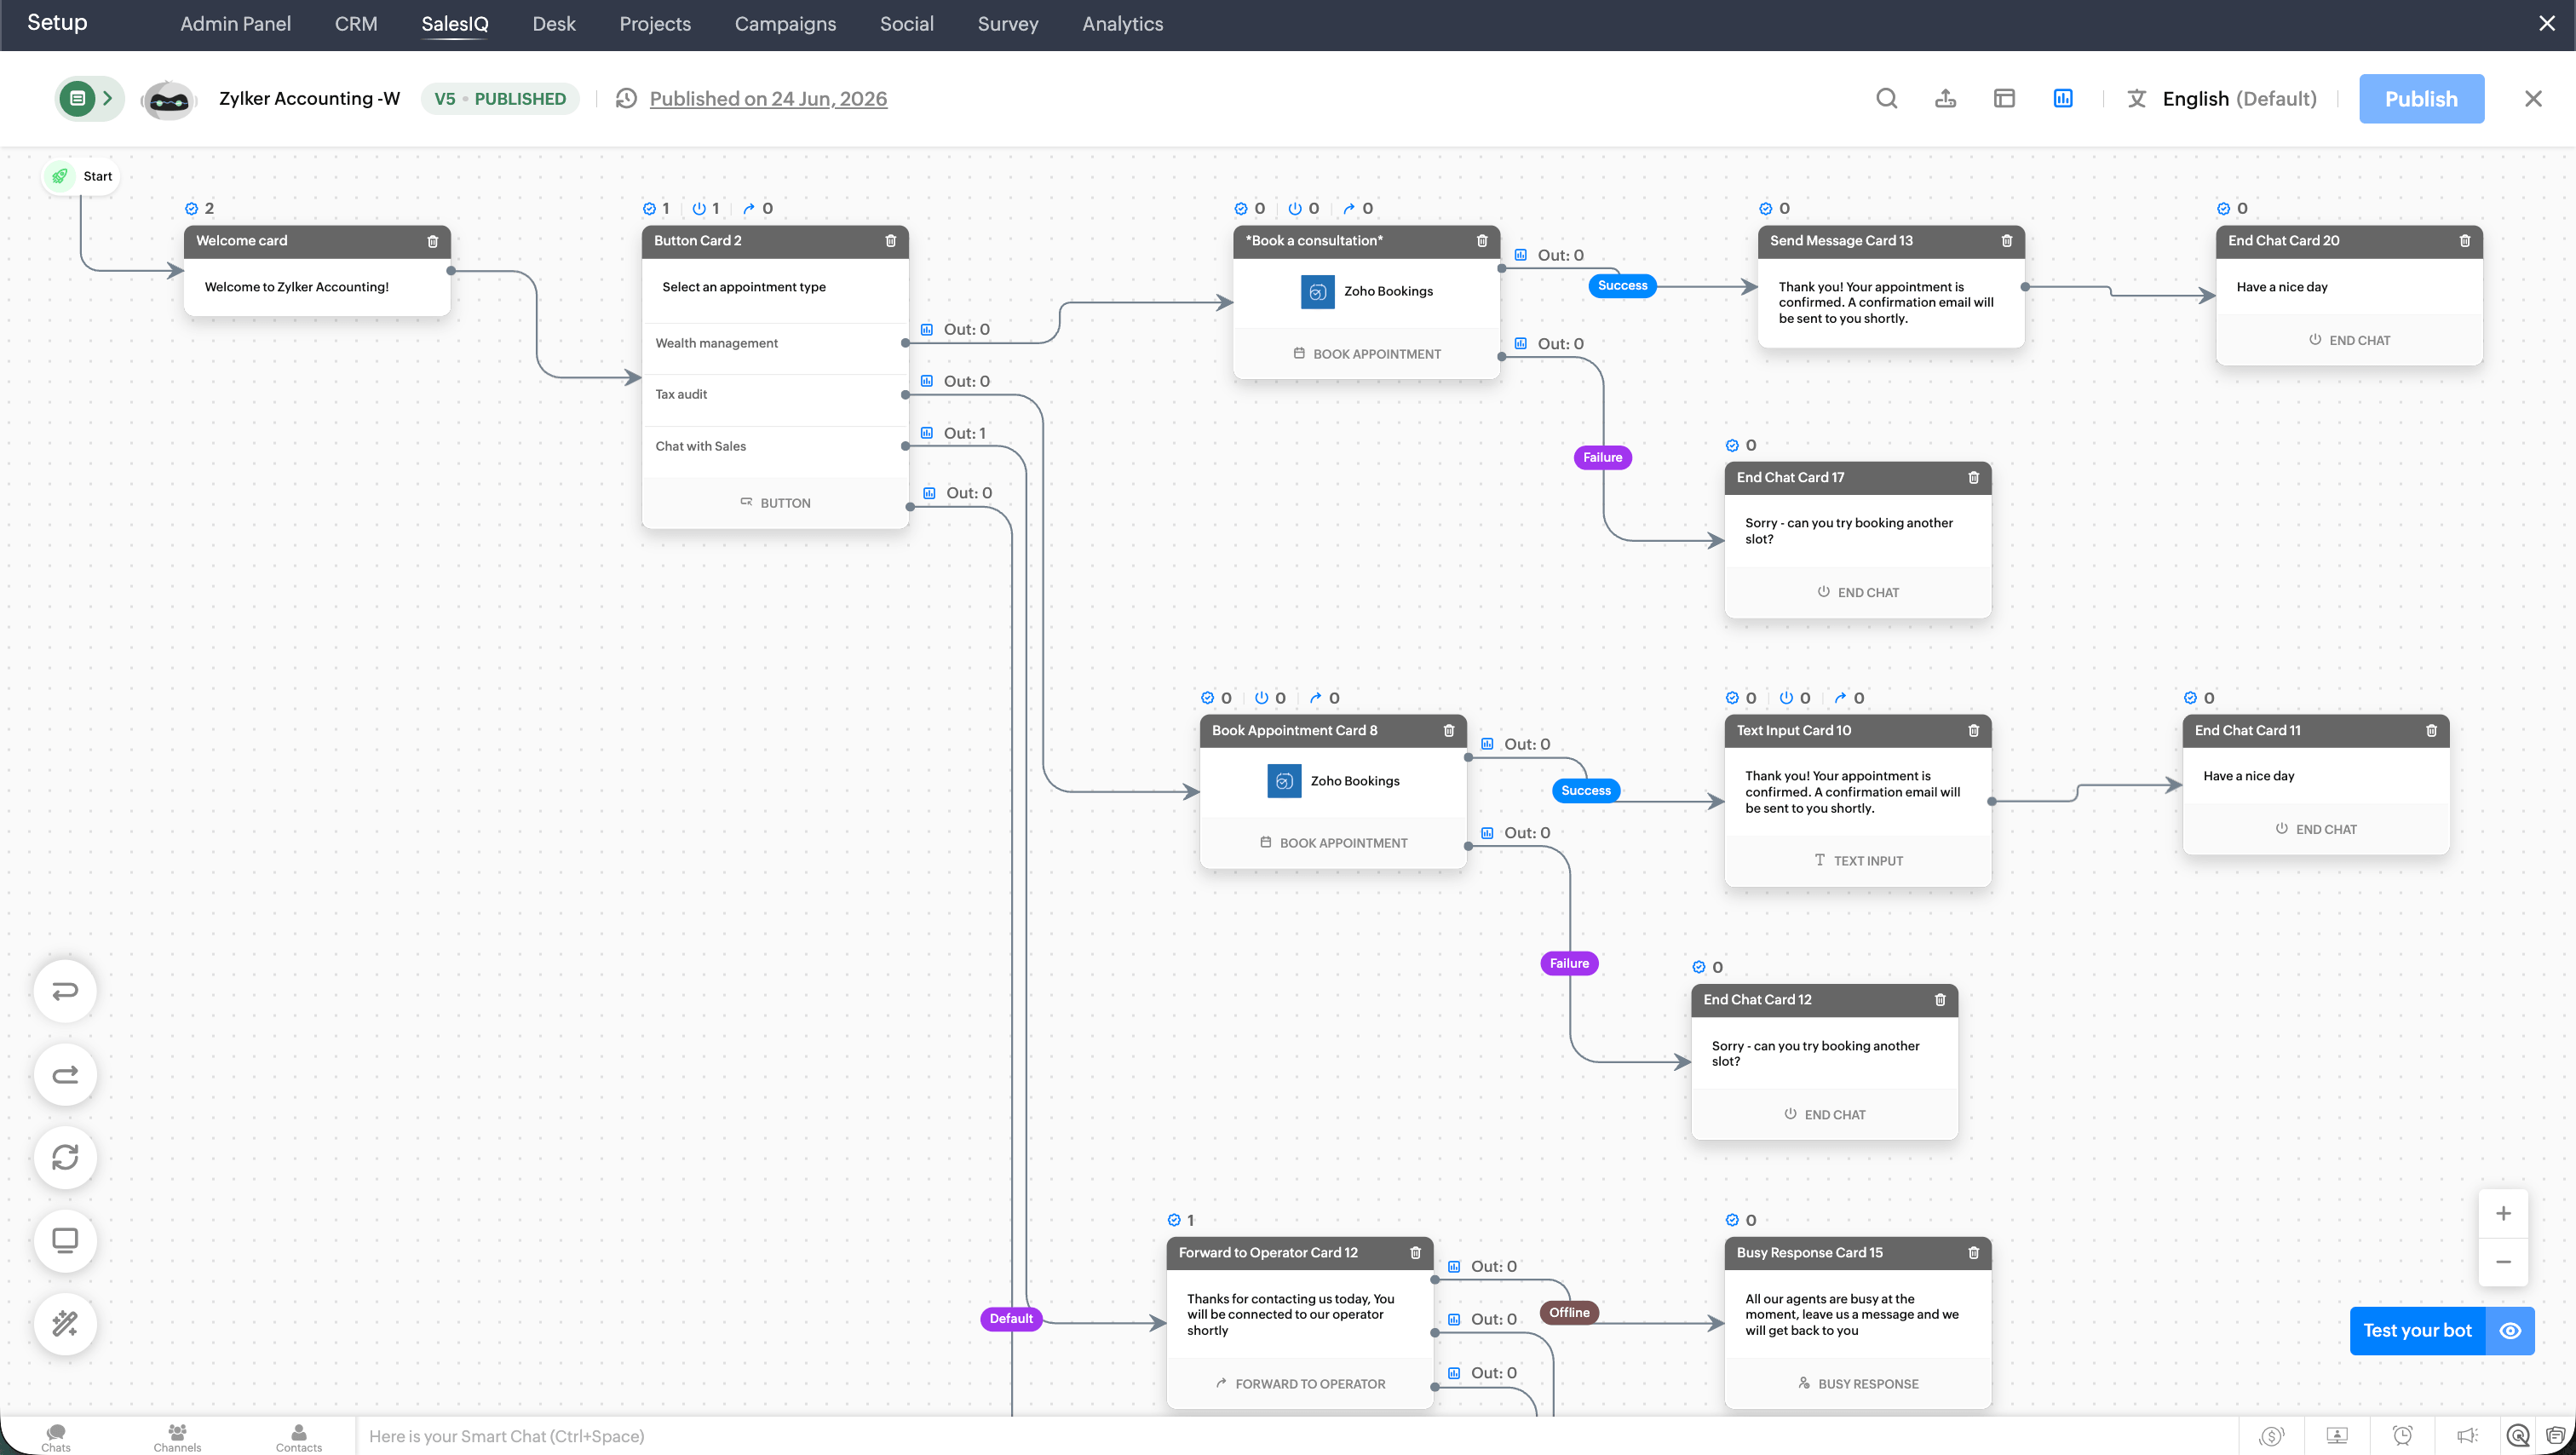Click the dollar icon in bottom right bar

pyautogui.click(x=2271, y=1436)
